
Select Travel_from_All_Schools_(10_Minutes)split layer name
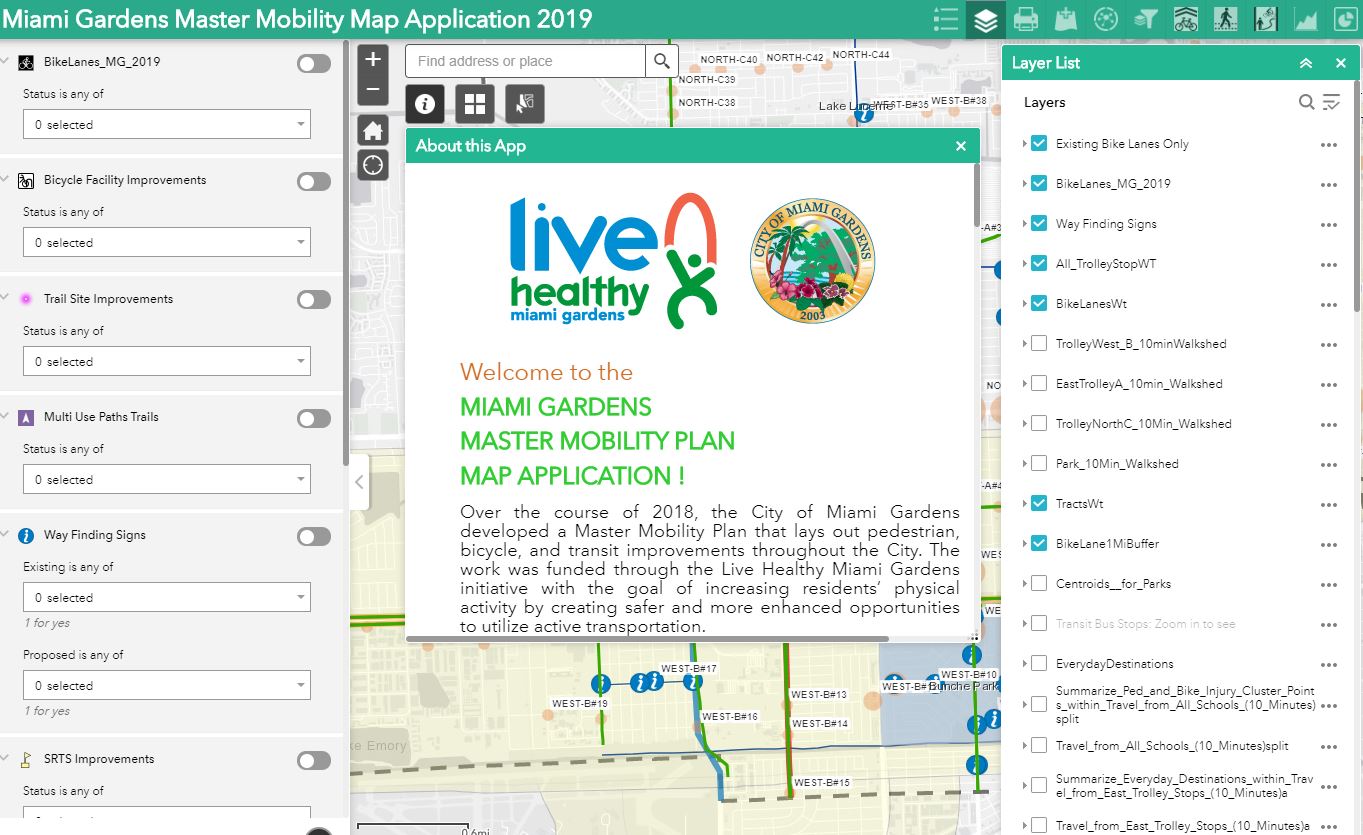(1172, 746)
